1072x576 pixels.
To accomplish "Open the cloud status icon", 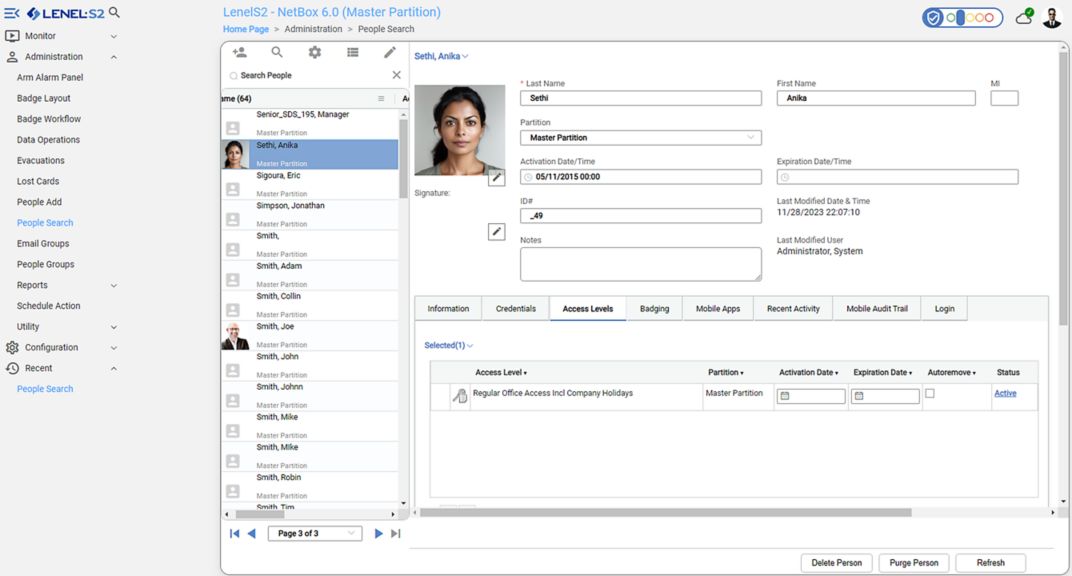I will pyautogui.click(x=1025, y=17).
